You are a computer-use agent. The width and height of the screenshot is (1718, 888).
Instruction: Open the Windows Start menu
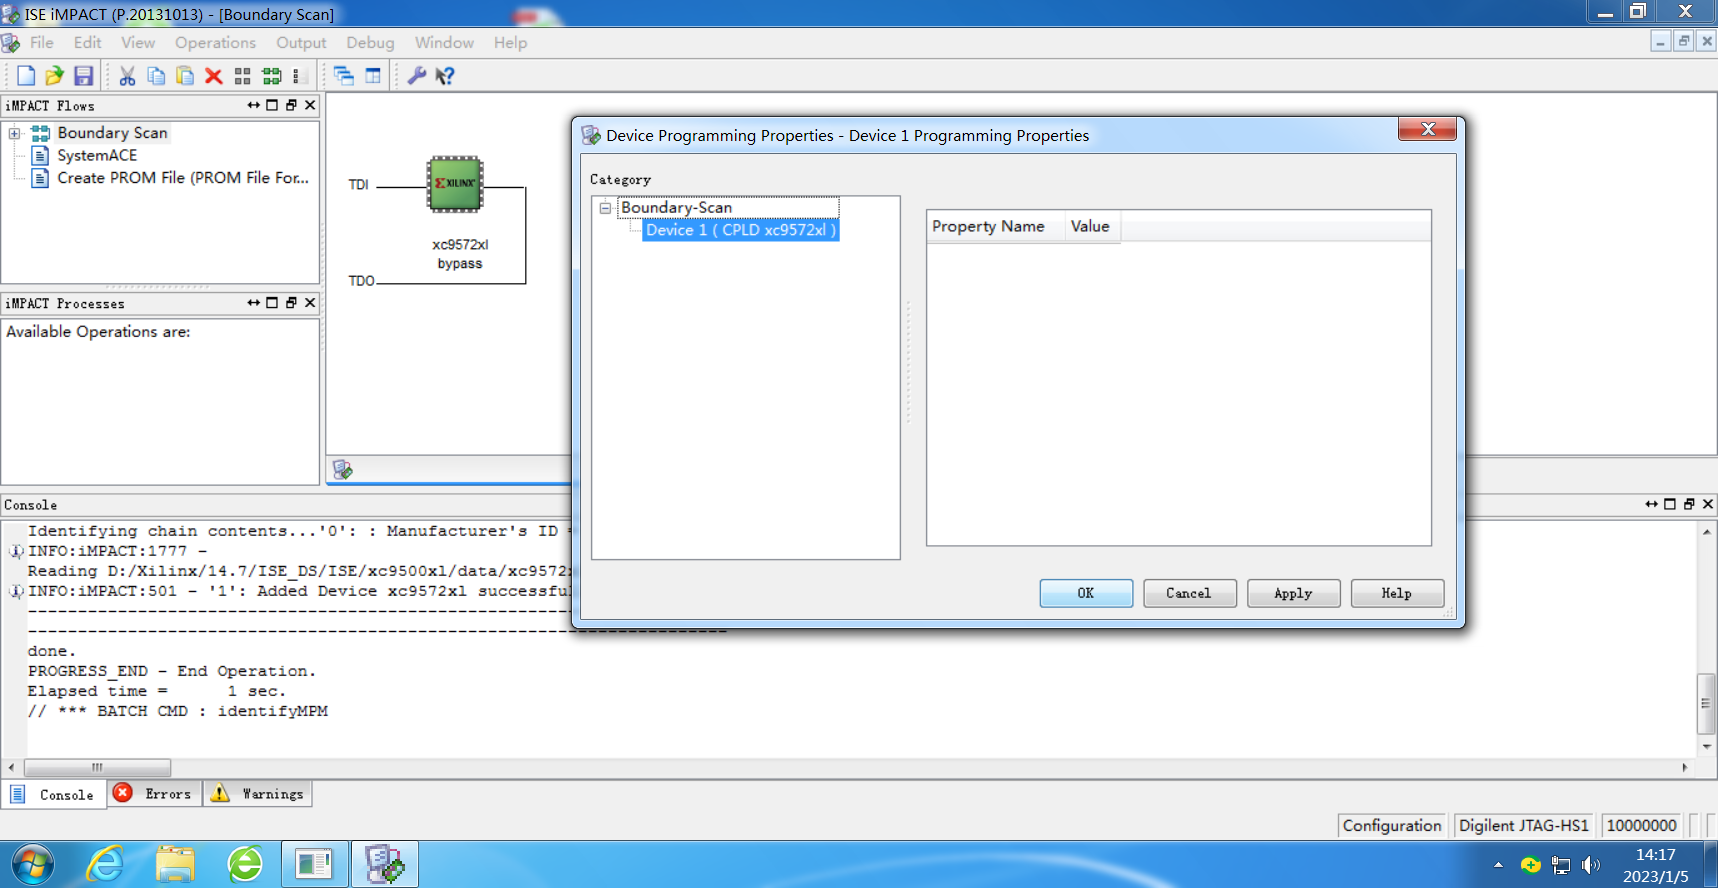(32, 864)
